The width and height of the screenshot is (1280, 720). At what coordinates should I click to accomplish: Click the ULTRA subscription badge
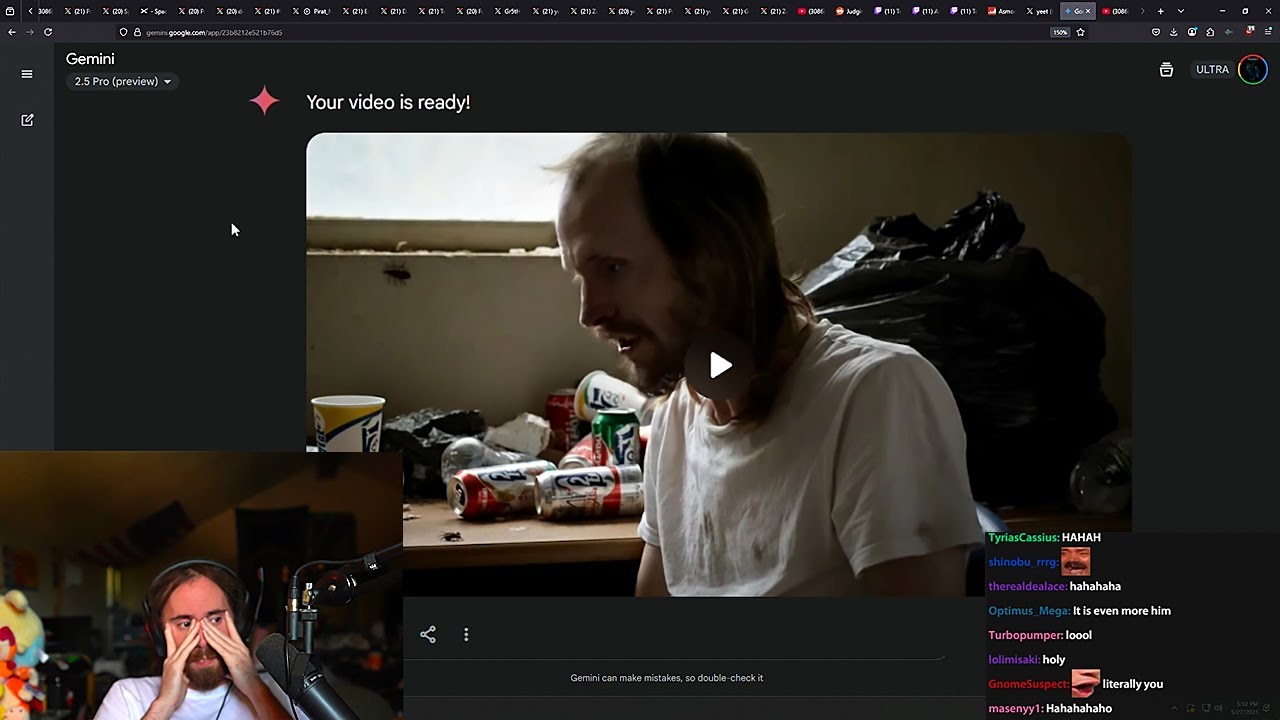1212,69
